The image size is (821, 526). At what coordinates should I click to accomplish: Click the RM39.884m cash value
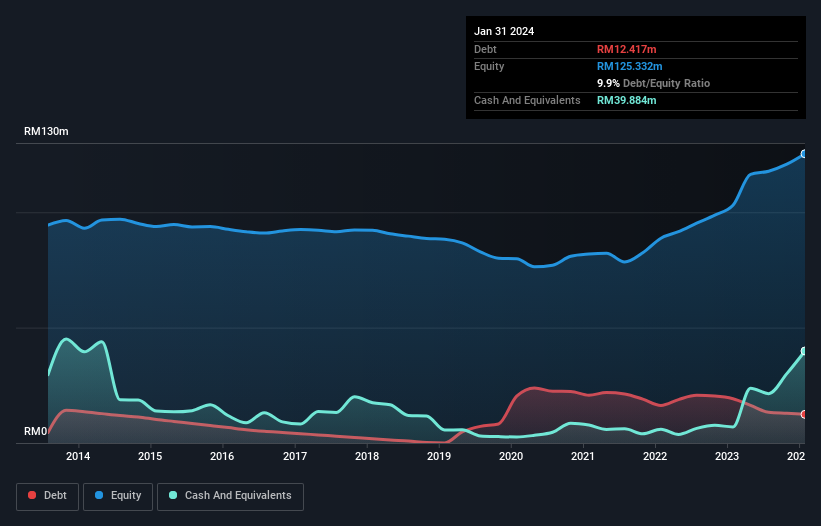(626, 100)
